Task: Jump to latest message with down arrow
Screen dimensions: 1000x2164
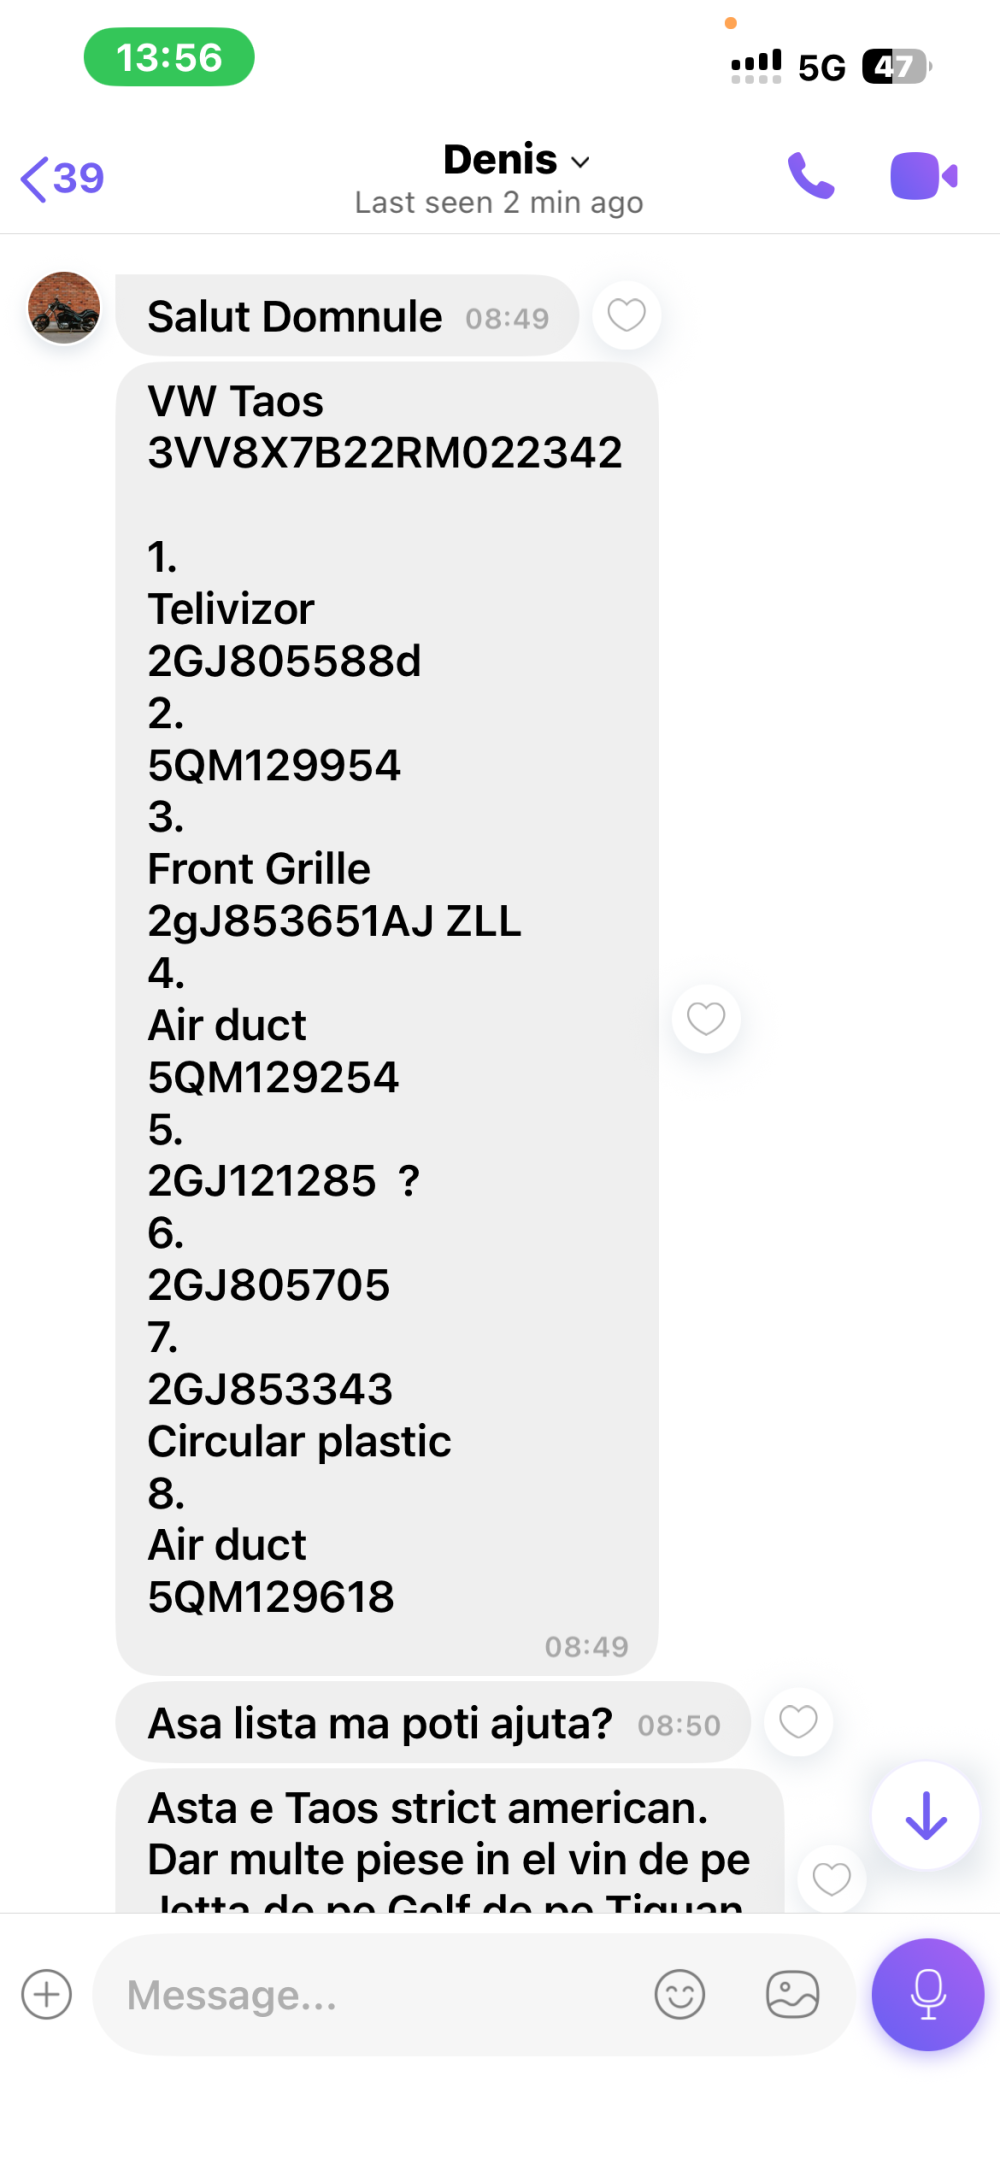Action: point(925,1816)
